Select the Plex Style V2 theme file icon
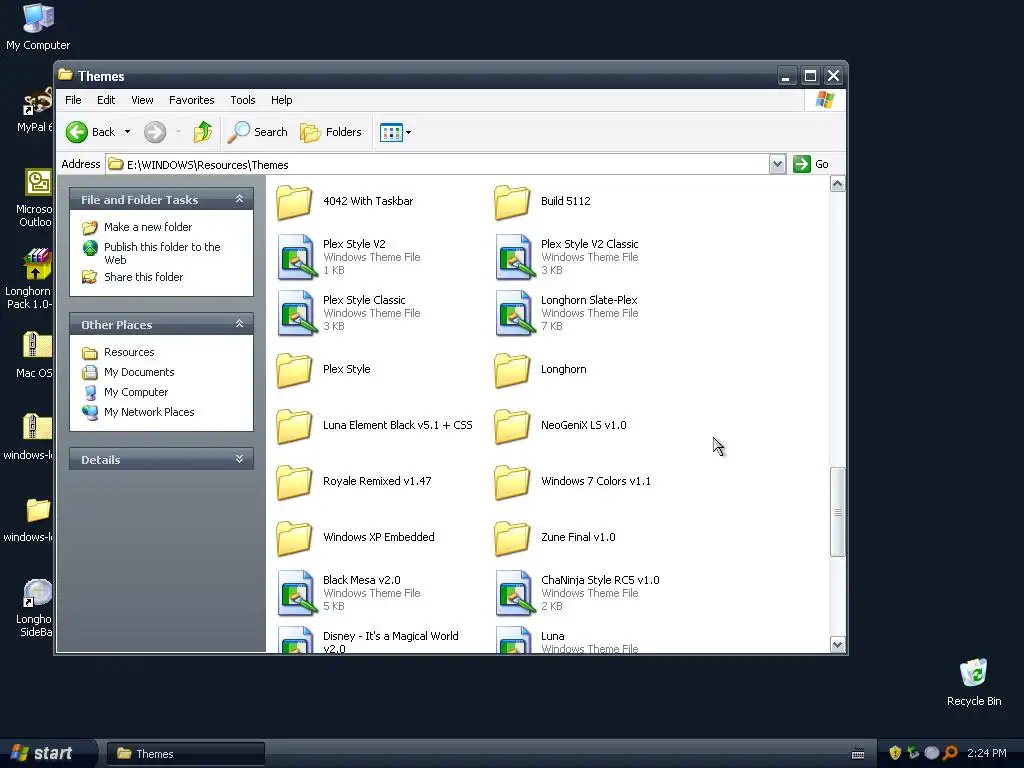 click(x=297, y=257)
